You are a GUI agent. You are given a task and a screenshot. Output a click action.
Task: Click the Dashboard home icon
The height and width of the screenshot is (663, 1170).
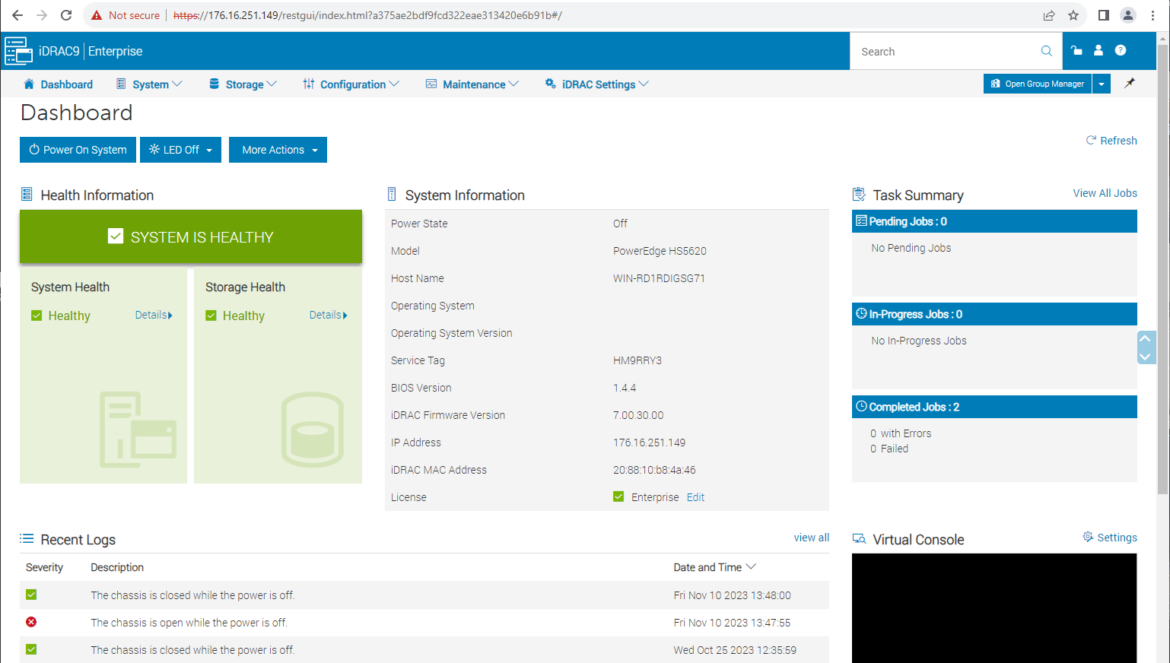click(29, 84)
